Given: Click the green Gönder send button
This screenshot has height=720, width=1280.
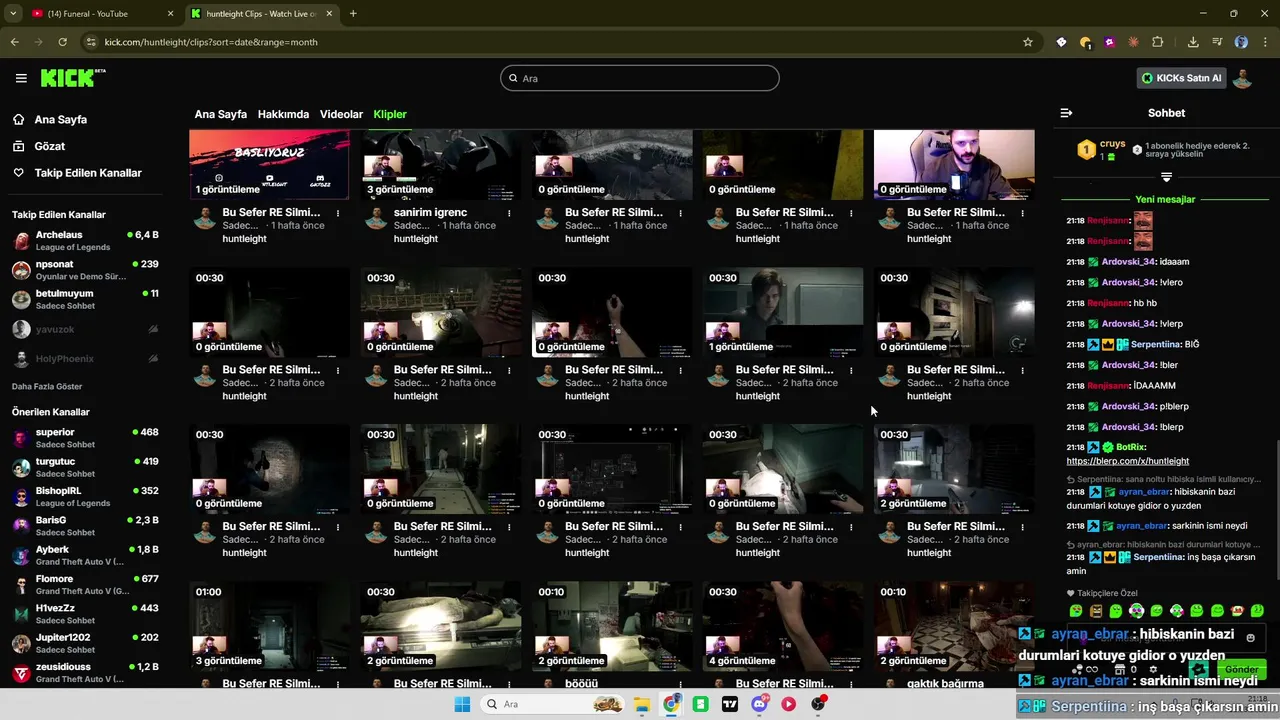Looking at the screenshot, I should click(x=1241, y=669).
